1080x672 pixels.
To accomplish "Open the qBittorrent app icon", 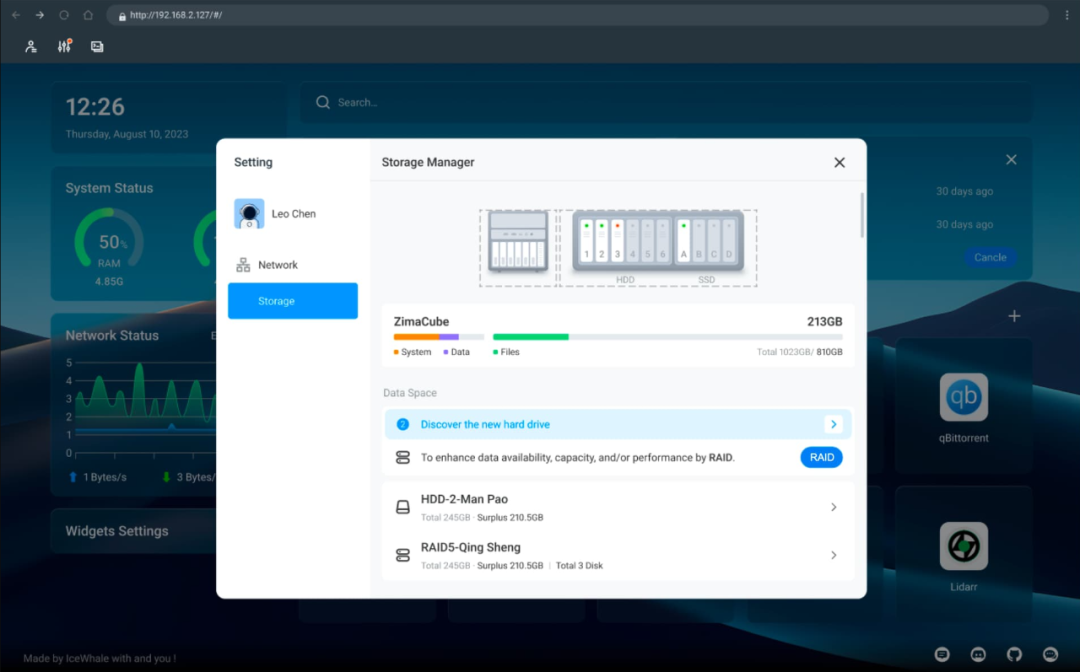I will (x=963, y=397).
